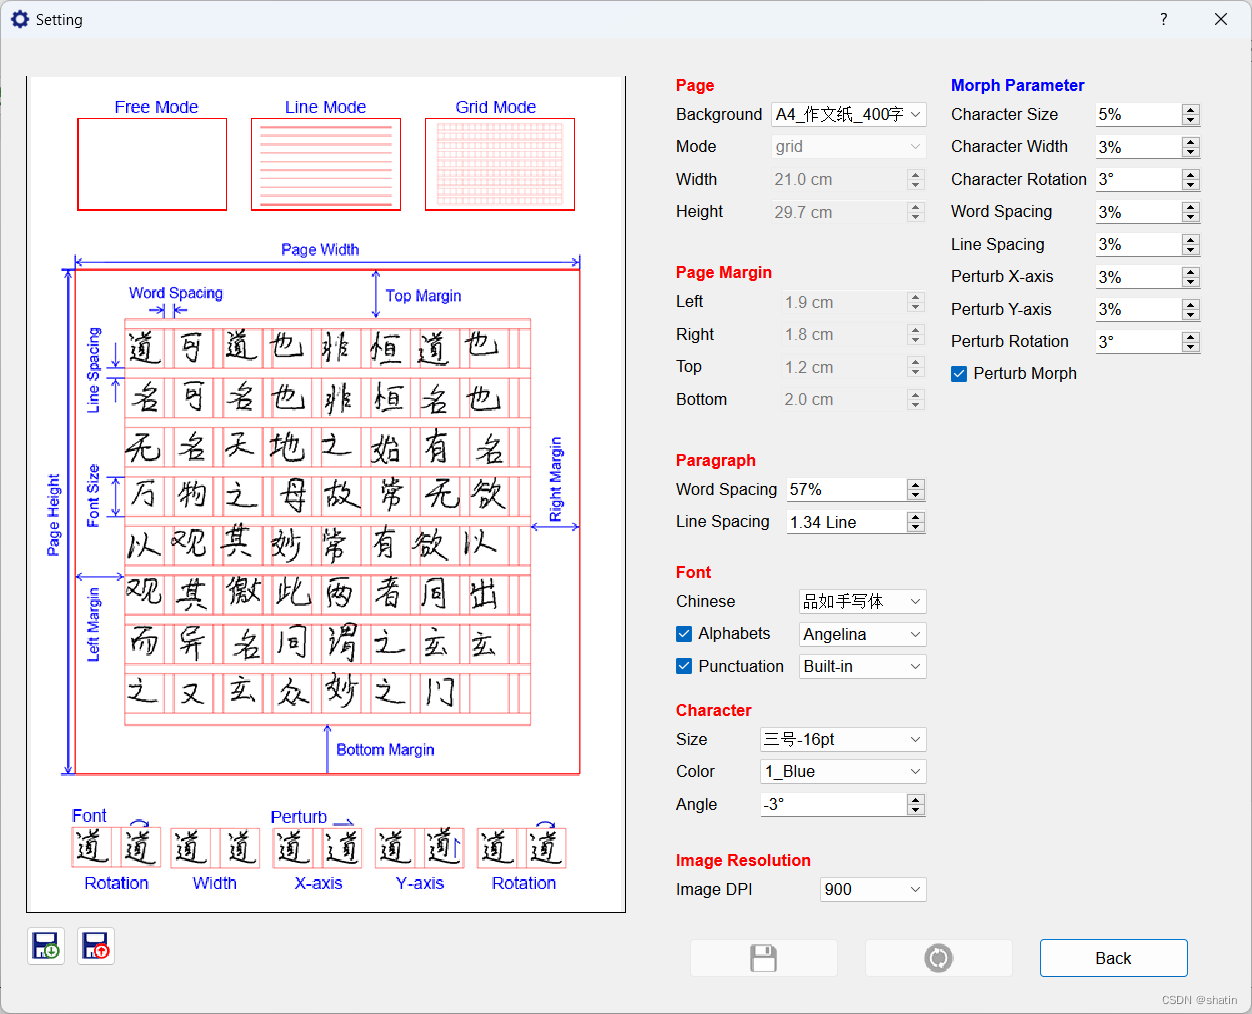
Task: Adjust the Paragraph Line Spacing stepper arrows
Action: tap(916, 522)
